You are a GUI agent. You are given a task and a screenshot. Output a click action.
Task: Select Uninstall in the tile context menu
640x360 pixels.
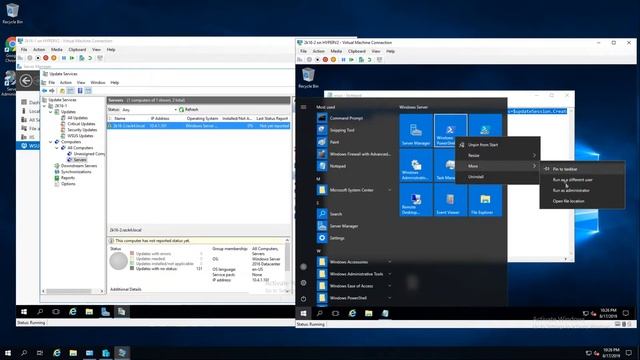click(498, 177)
